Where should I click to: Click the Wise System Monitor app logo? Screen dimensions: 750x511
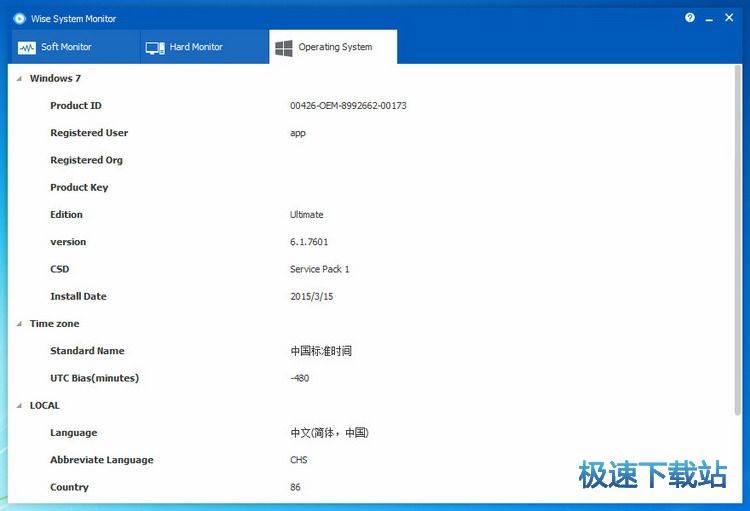coord(18,18)
